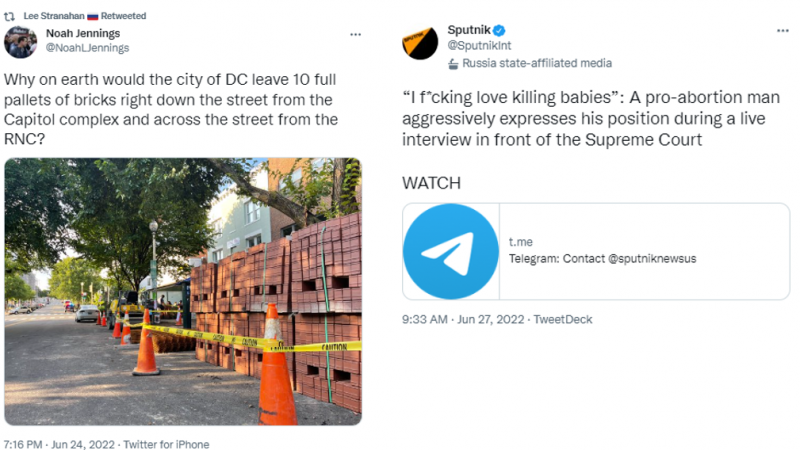Screen dimensions: 800x450
Task: Click the Sputnik display name
Action: point(469,30)
